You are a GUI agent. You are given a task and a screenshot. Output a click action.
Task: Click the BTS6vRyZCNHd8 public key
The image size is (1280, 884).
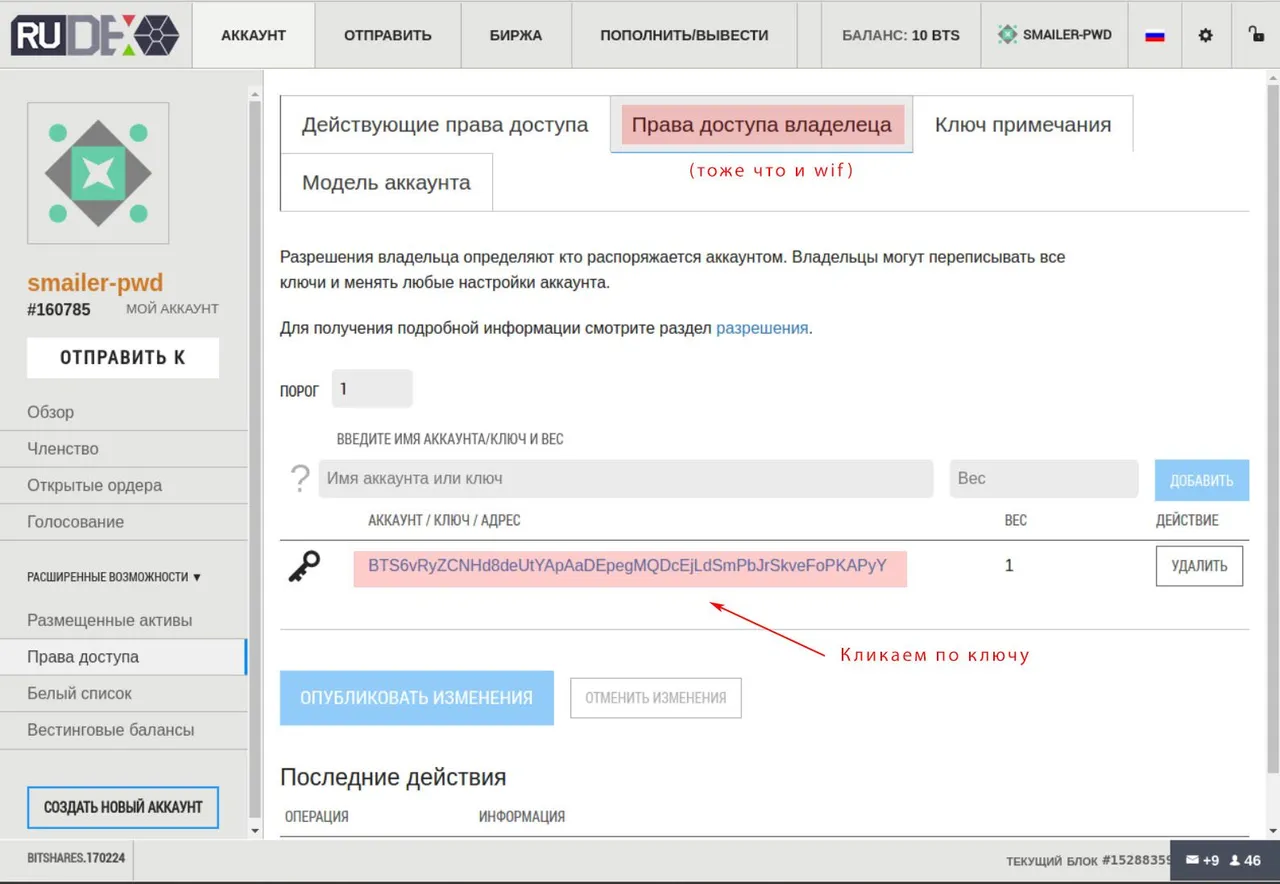628,566
